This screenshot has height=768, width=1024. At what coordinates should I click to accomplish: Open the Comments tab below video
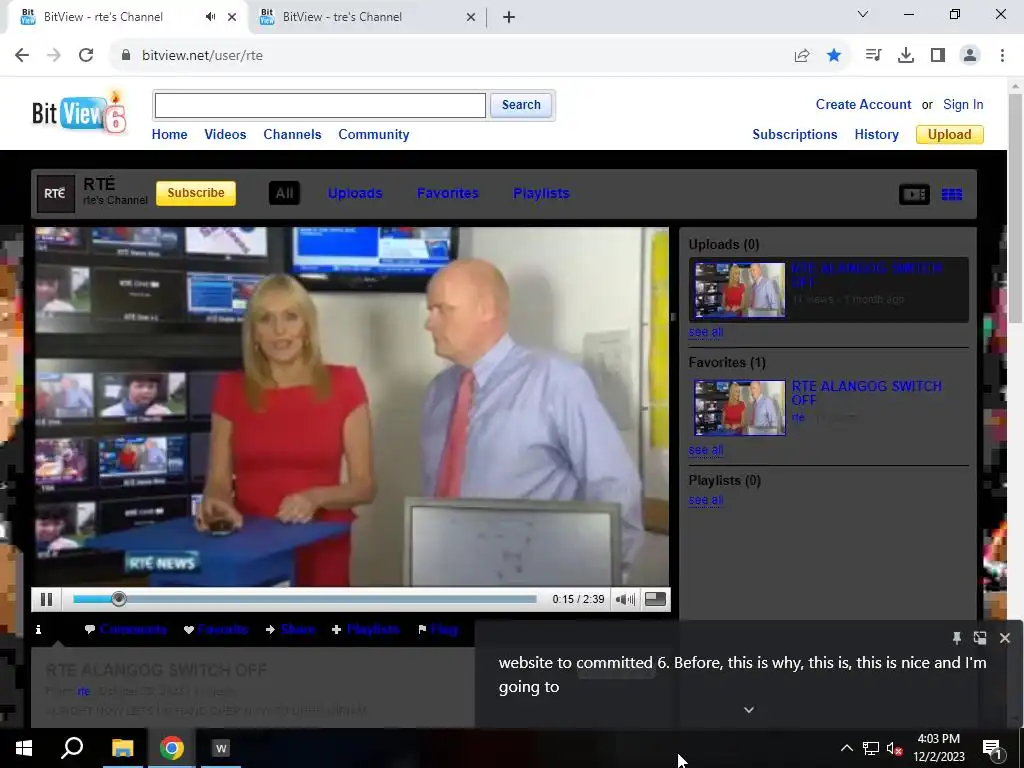tap(125, 630)
